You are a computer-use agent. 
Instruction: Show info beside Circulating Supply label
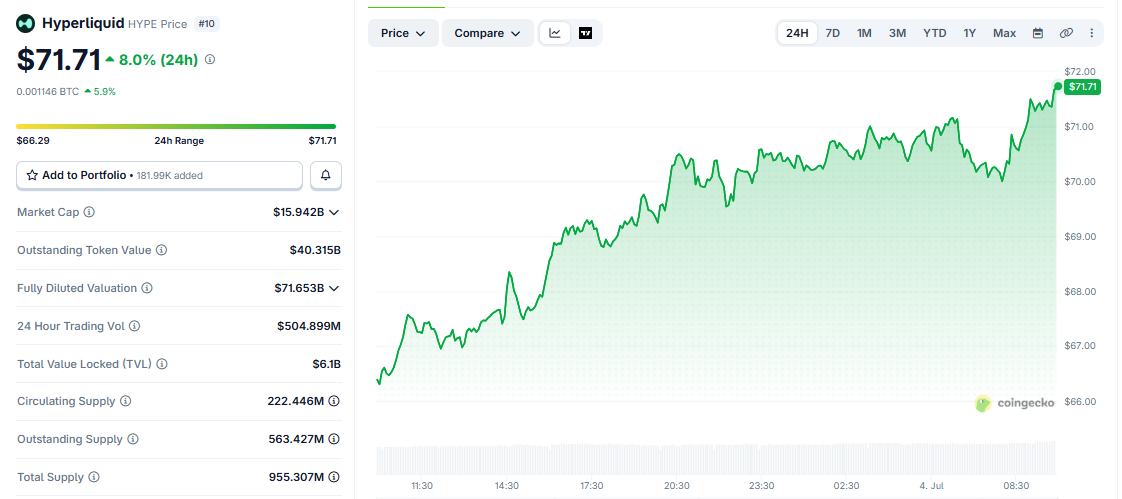[125, 402]
